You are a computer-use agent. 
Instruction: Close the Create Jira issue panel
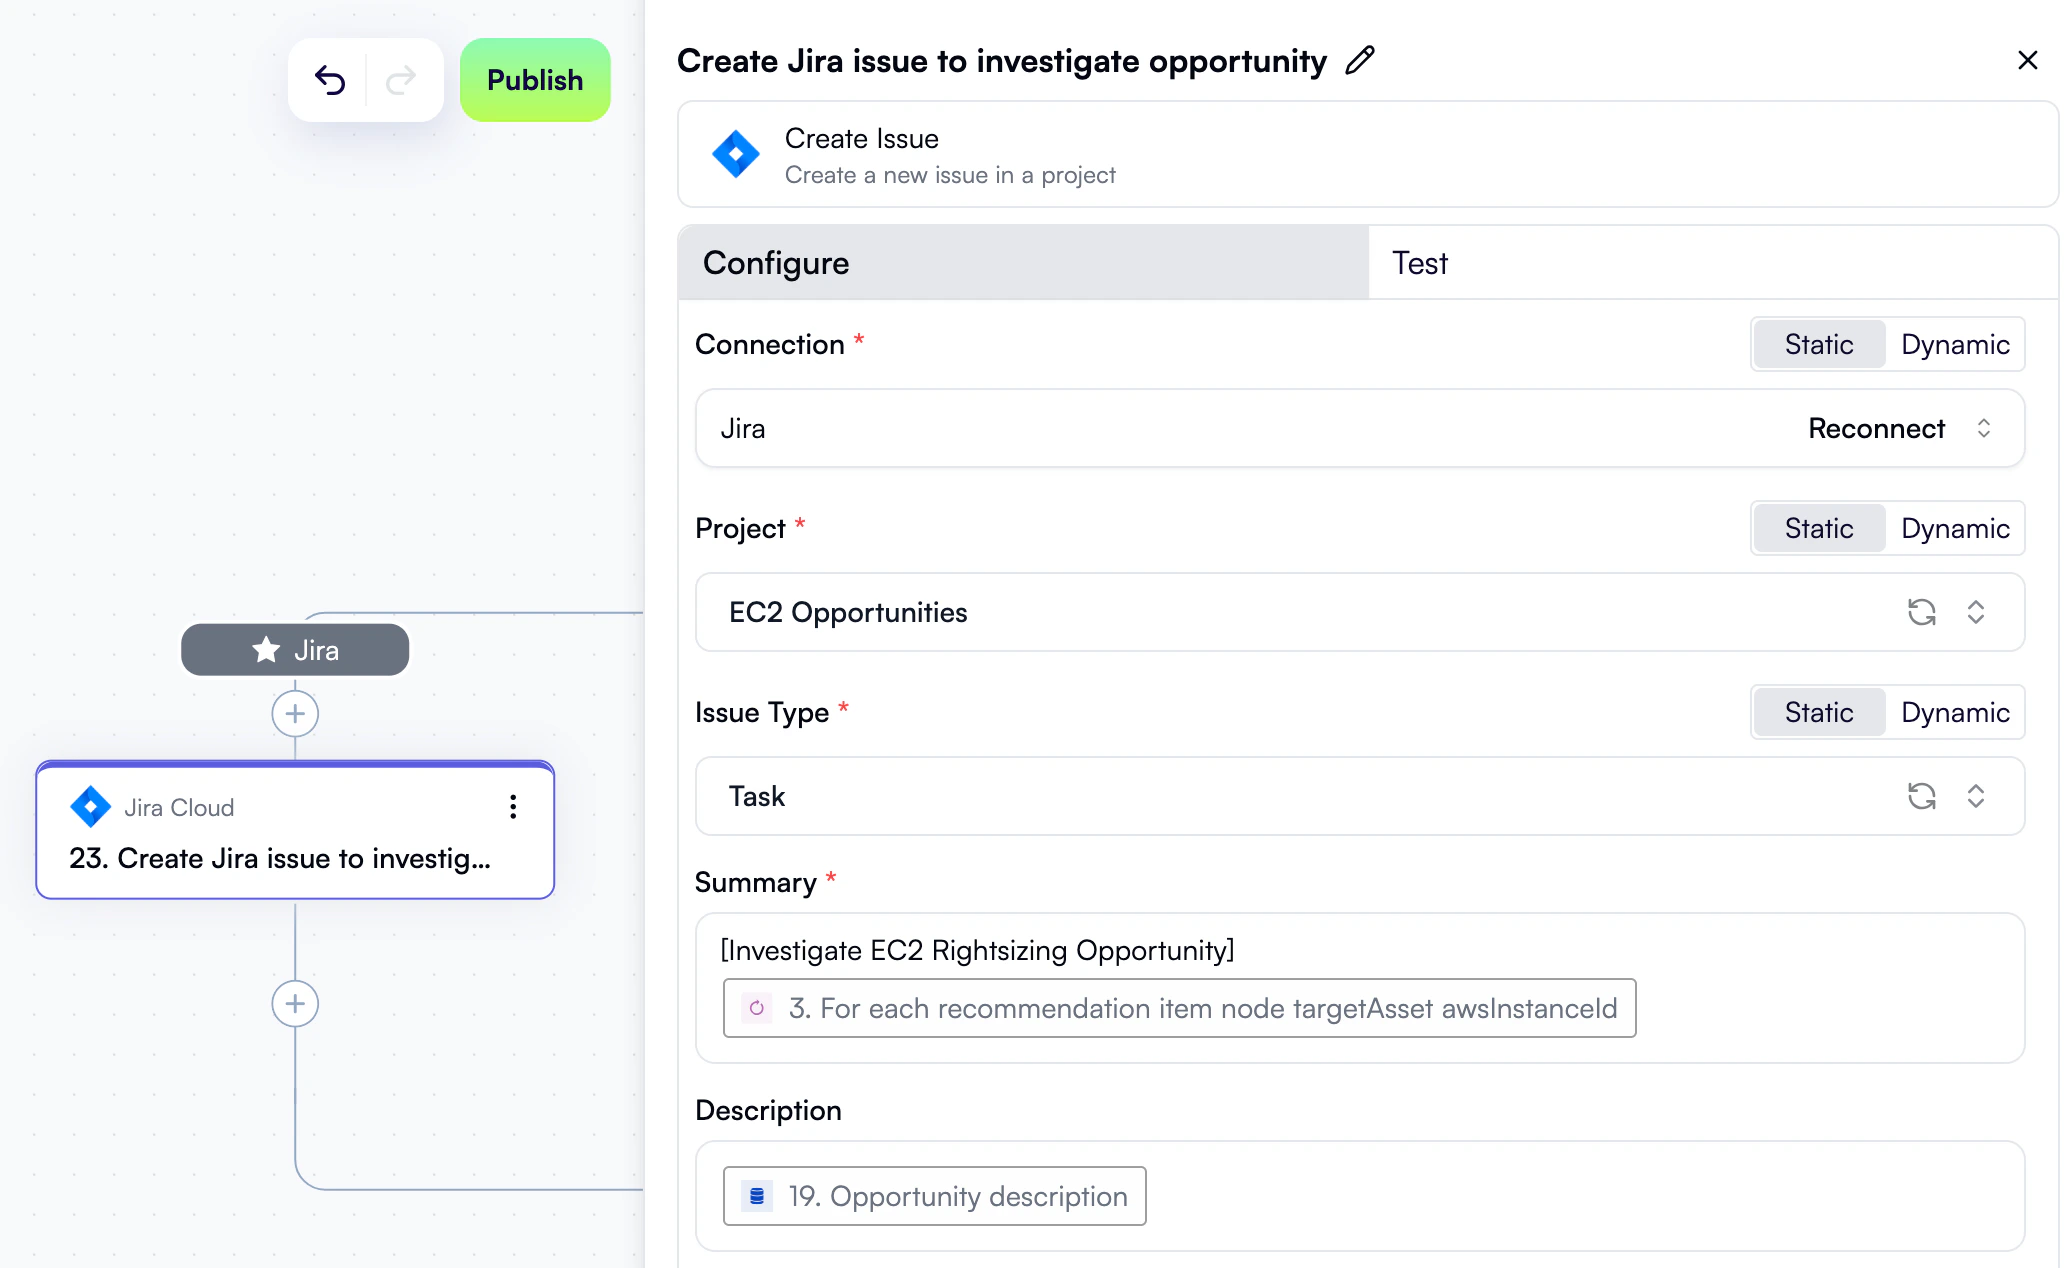tap(2028, 60)
